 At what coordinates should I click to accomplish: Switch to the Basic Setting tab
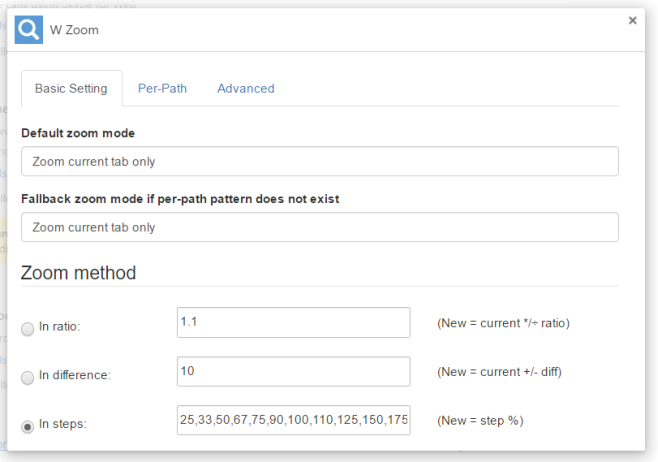71,89
